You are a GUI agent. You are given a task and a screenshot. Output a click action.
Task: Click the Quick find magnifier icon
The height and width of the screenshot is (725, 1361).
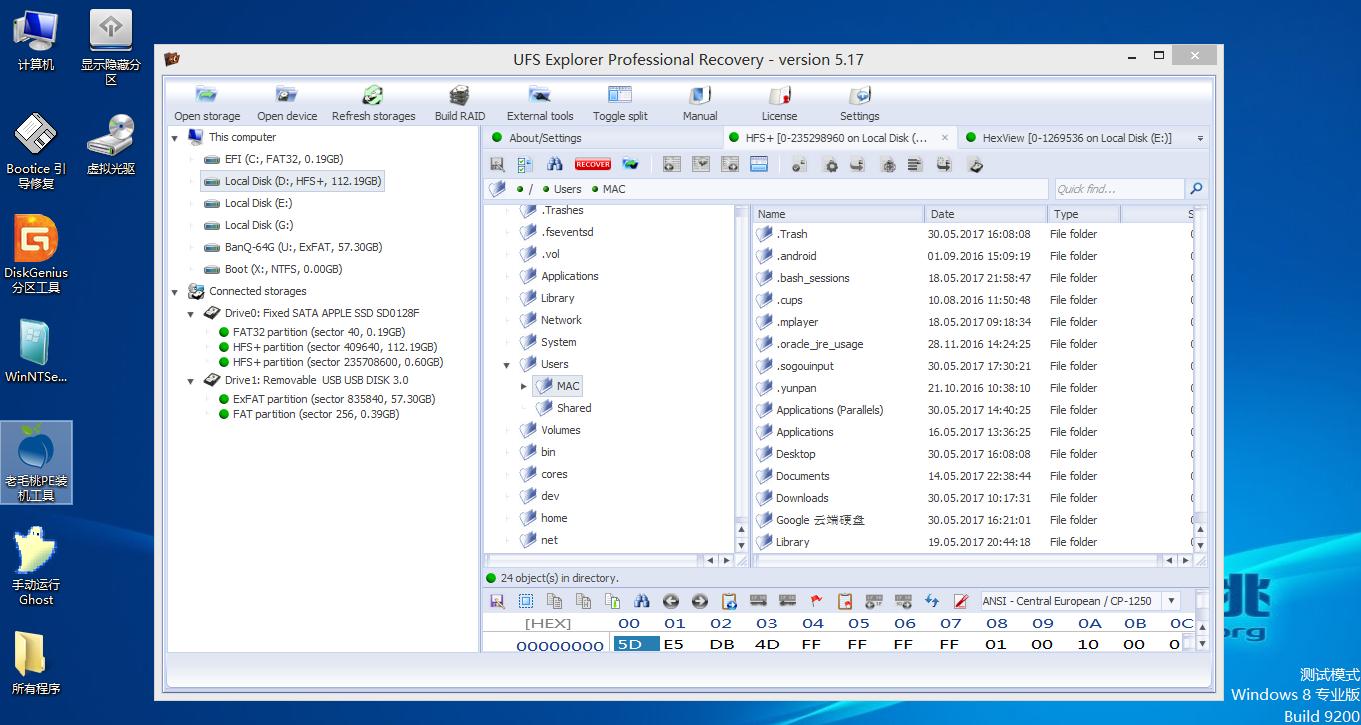pos(1196,188)
